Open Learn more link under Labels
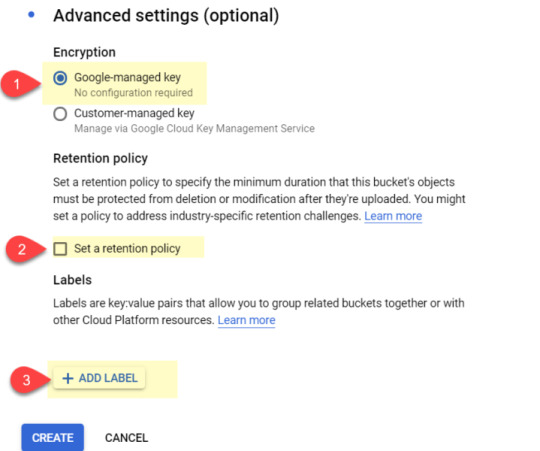Screen dimensions: 540x451 click(x=246, y=320)
